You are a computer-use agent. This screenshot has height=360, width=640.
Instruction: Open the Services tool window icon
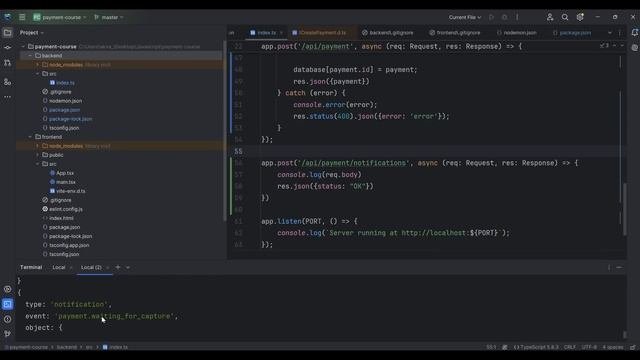tap(7, 289)
